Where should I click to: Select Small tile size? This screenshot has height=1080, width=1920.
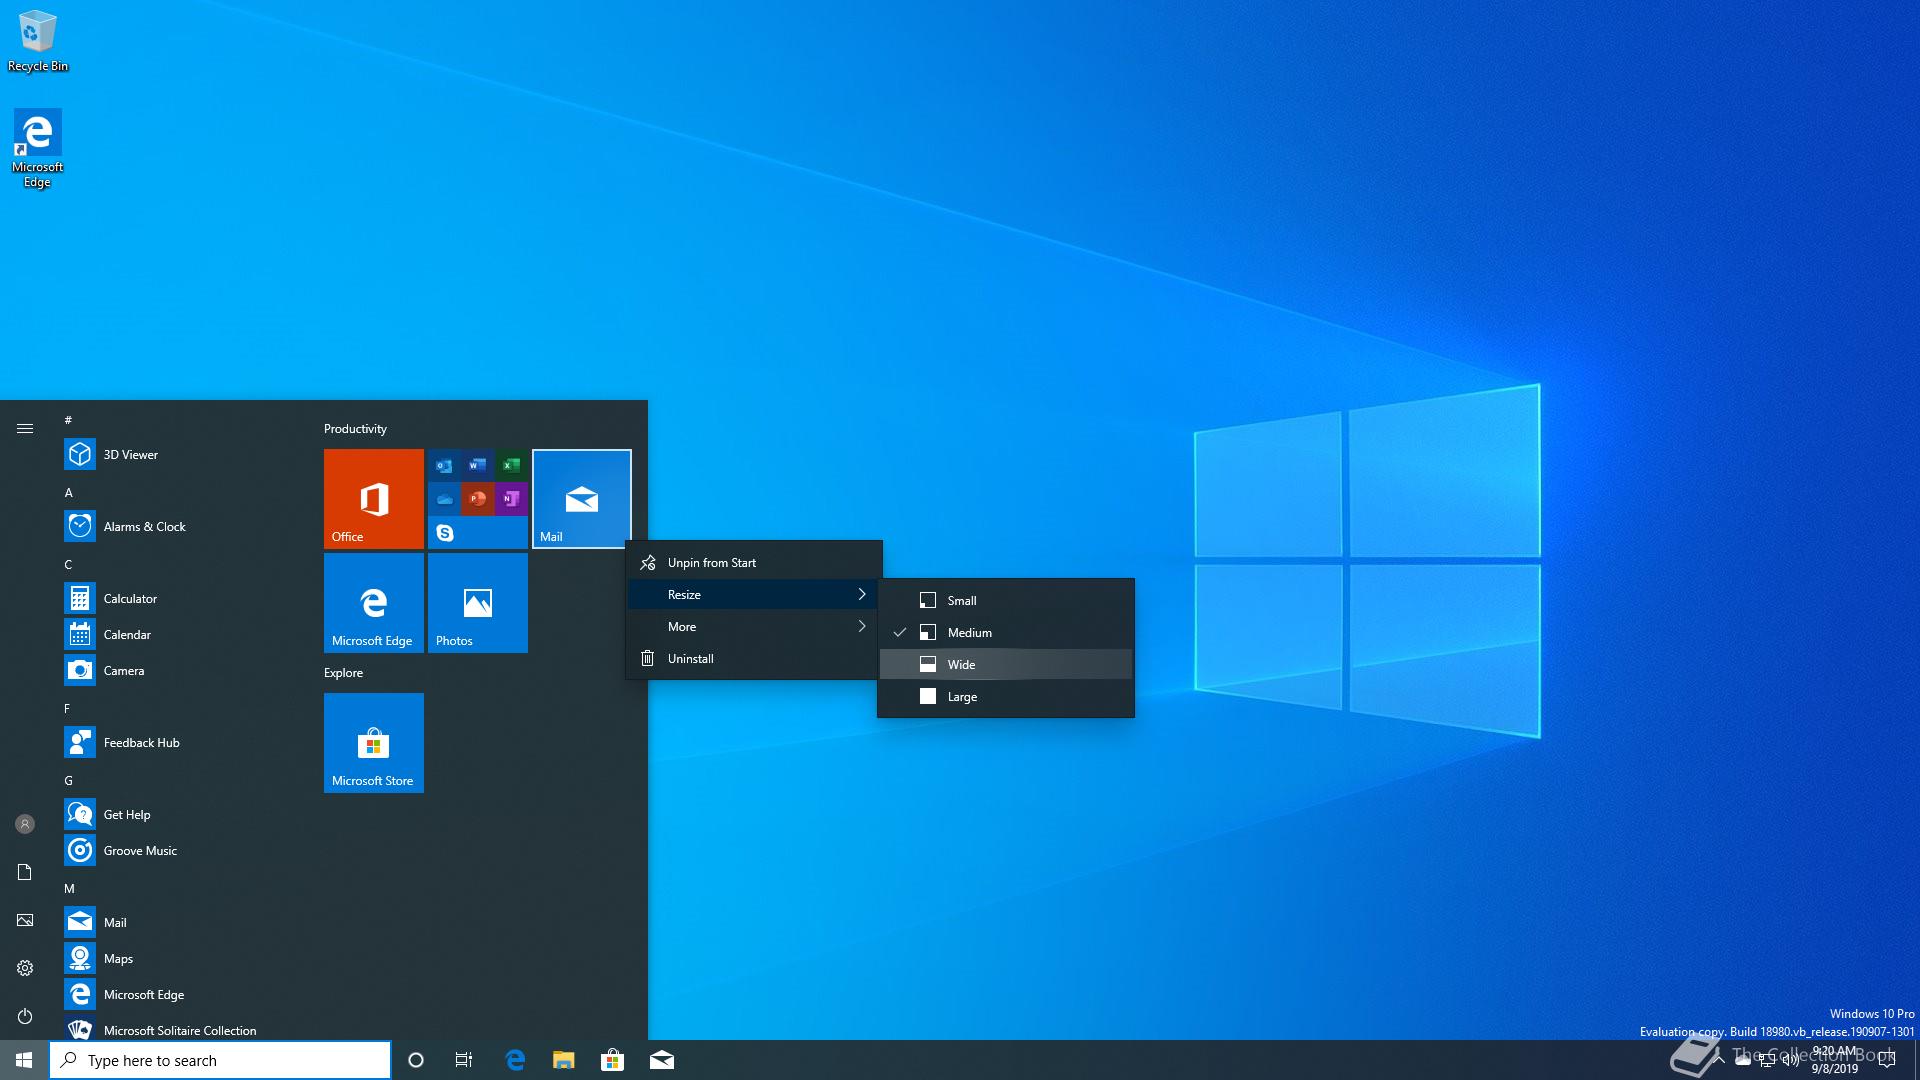(1006, 600)
